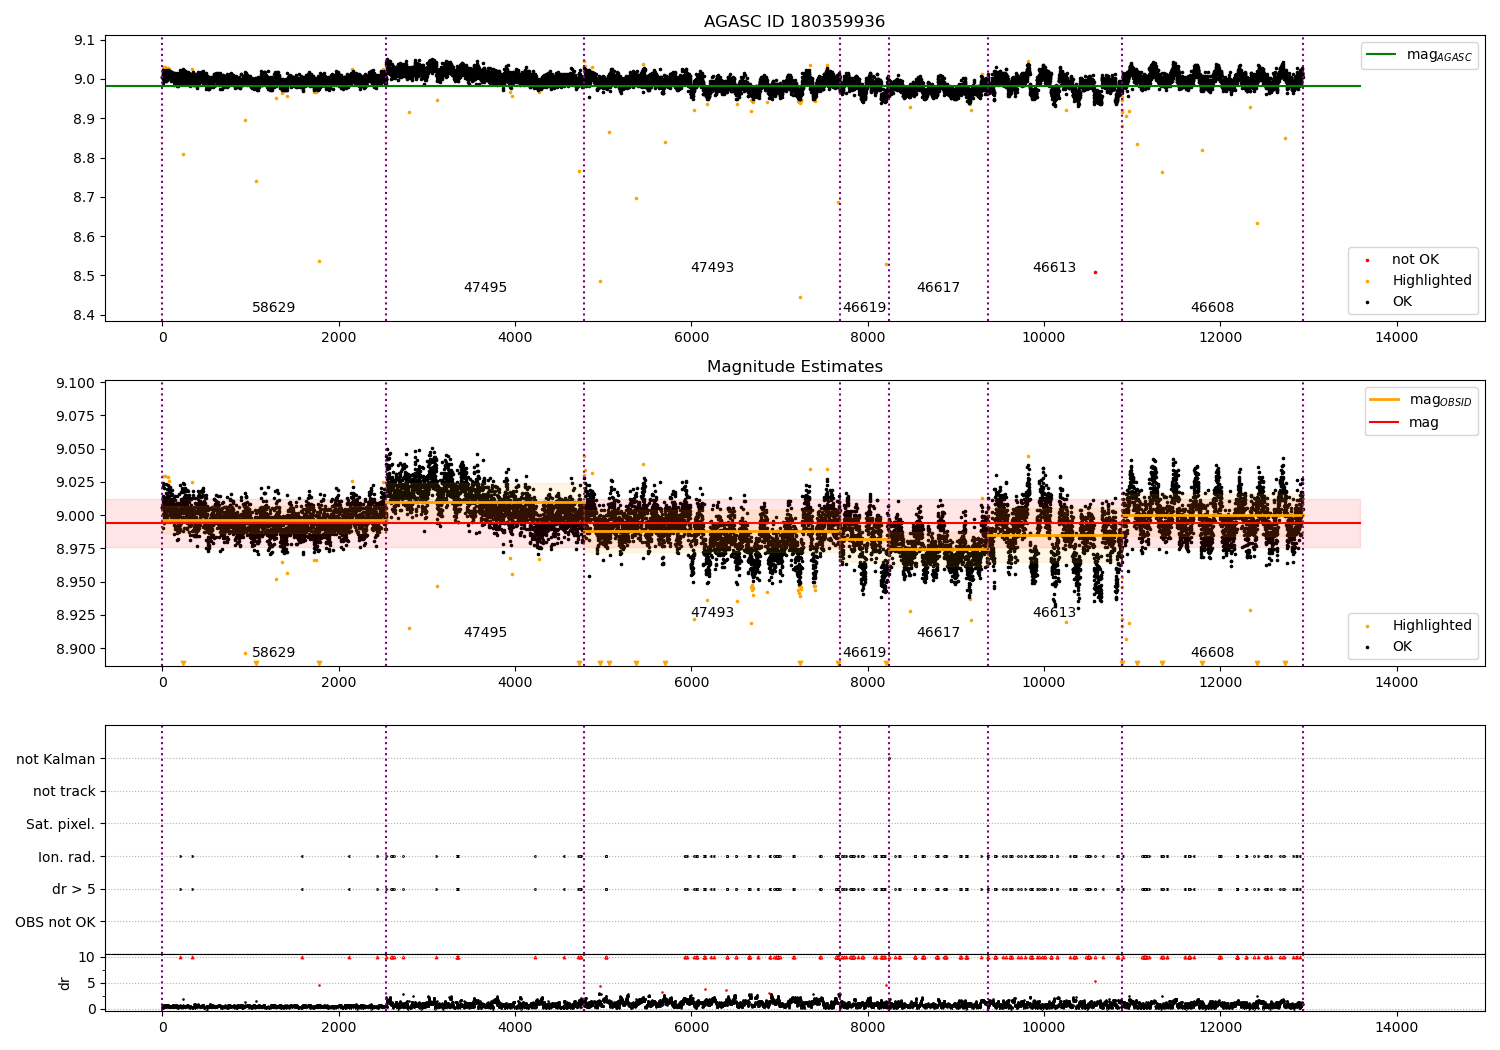The height and width of the screenshot is (1050, 1500).
Task: Click tick '10' on the dr axis
Action: click(x=87, y=957)
